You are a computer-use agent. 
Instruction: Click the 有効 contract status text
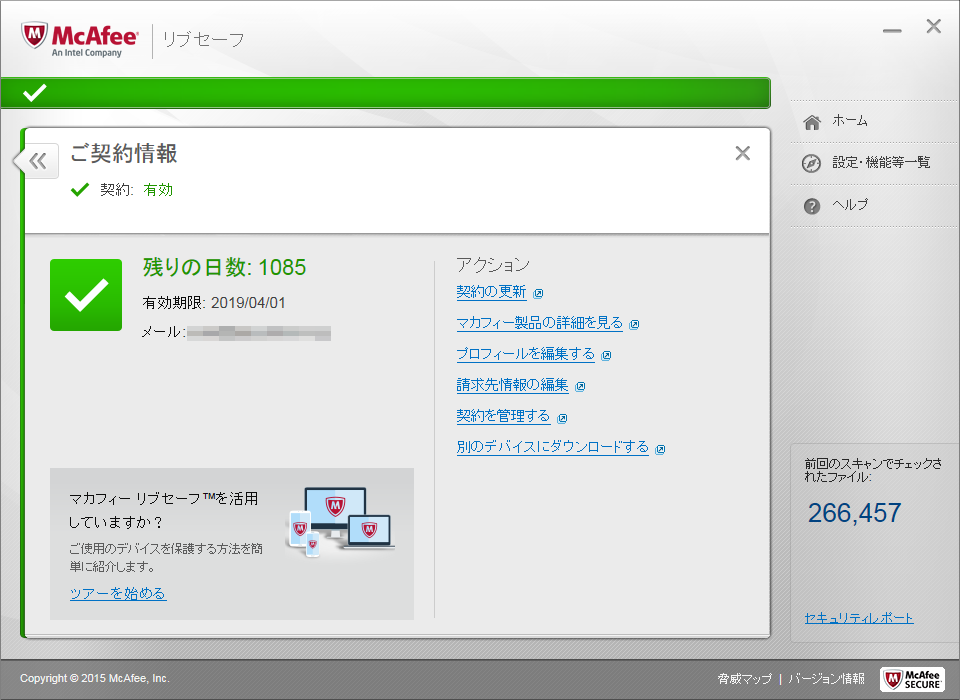[x=158, y=190]
